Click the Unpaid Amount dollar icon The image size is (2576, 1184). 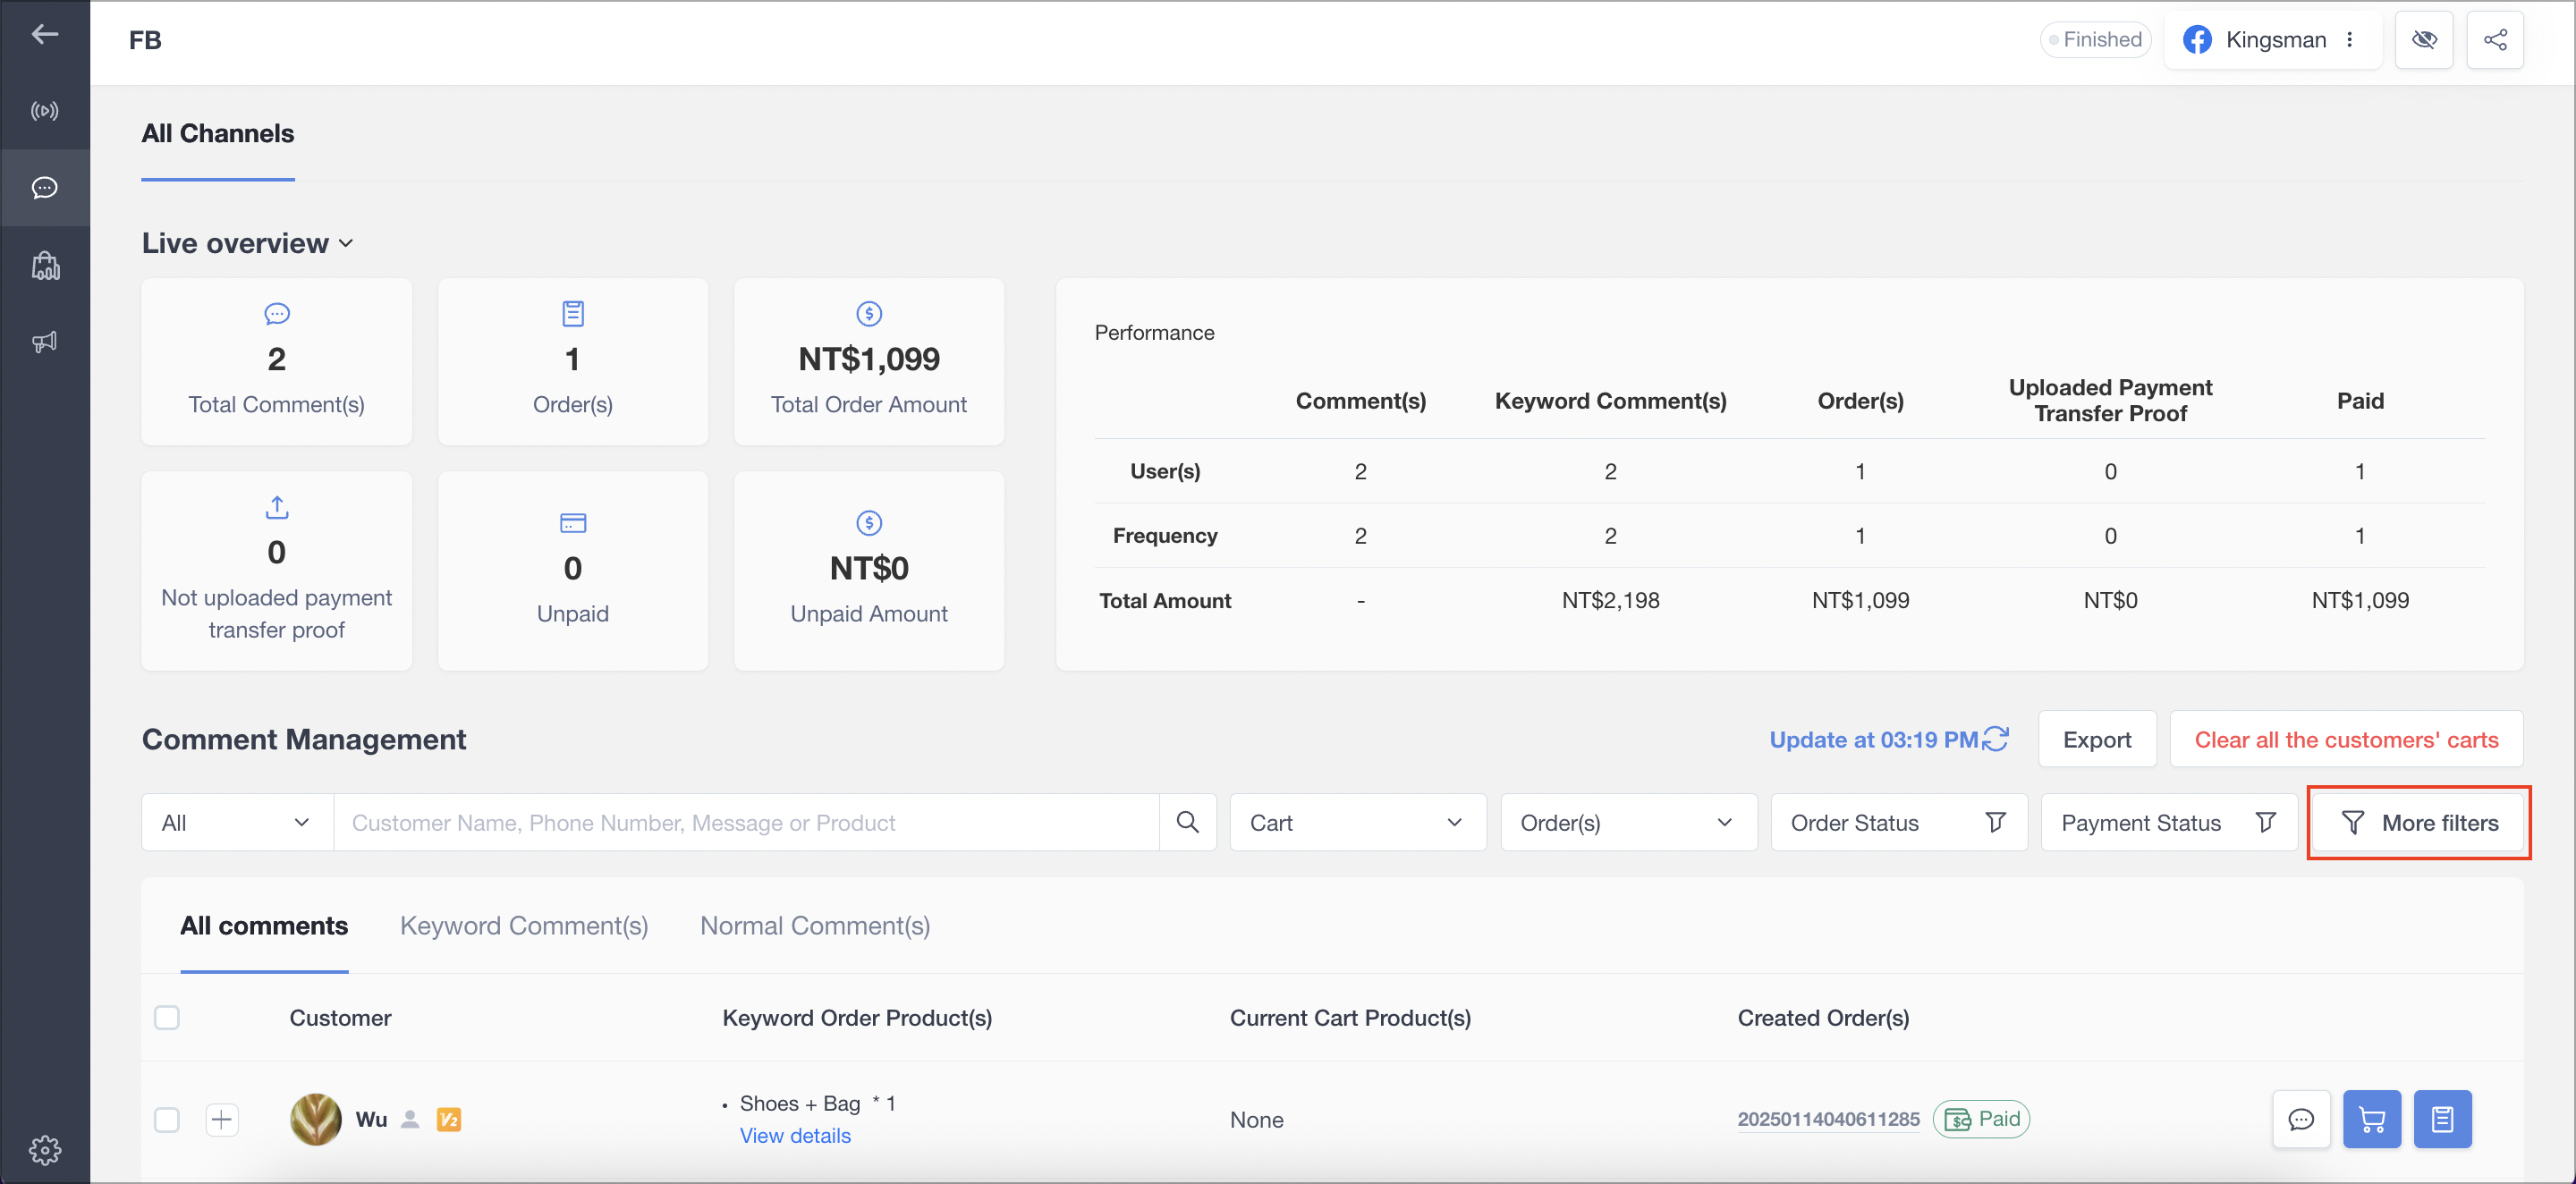coord(868,523)
